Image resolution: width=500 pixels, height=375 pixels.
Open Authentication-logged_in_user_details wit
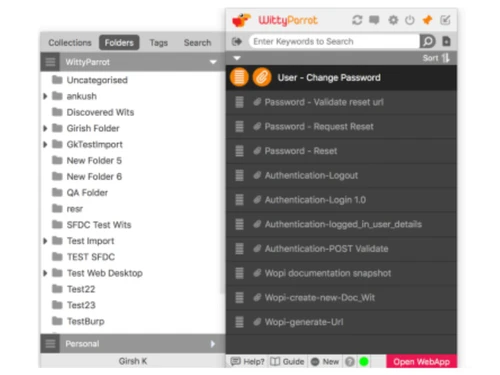pyautogui.click(x=341, y=224)
